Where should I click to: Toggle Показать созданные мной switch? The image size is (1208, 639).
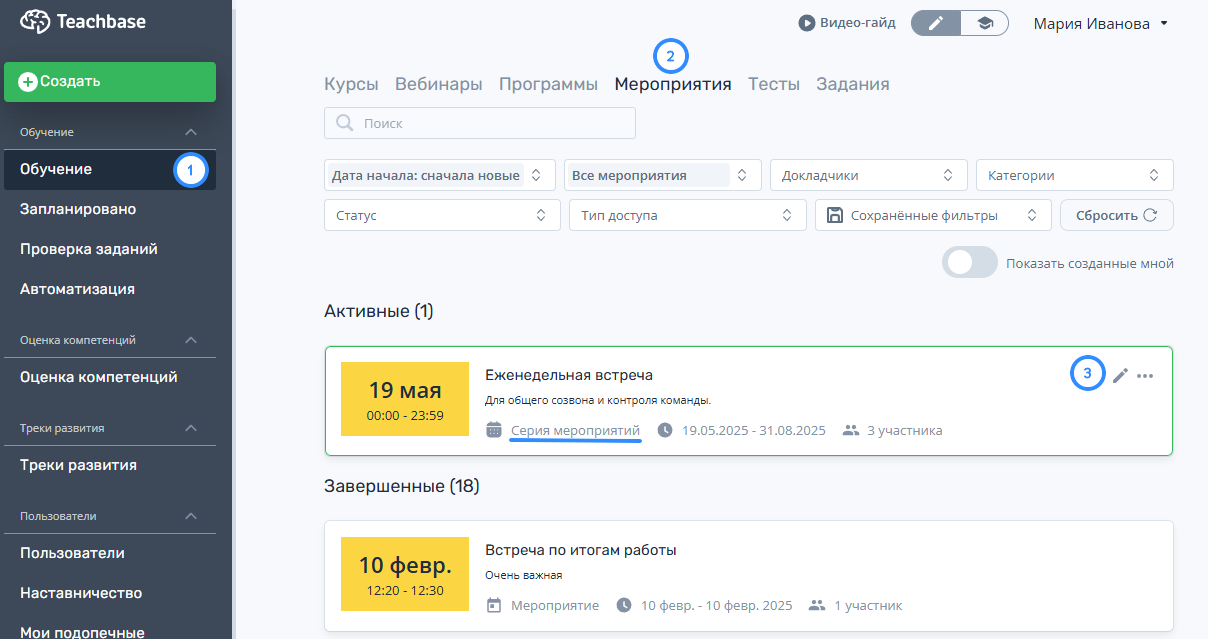click(x=970, y=263)
